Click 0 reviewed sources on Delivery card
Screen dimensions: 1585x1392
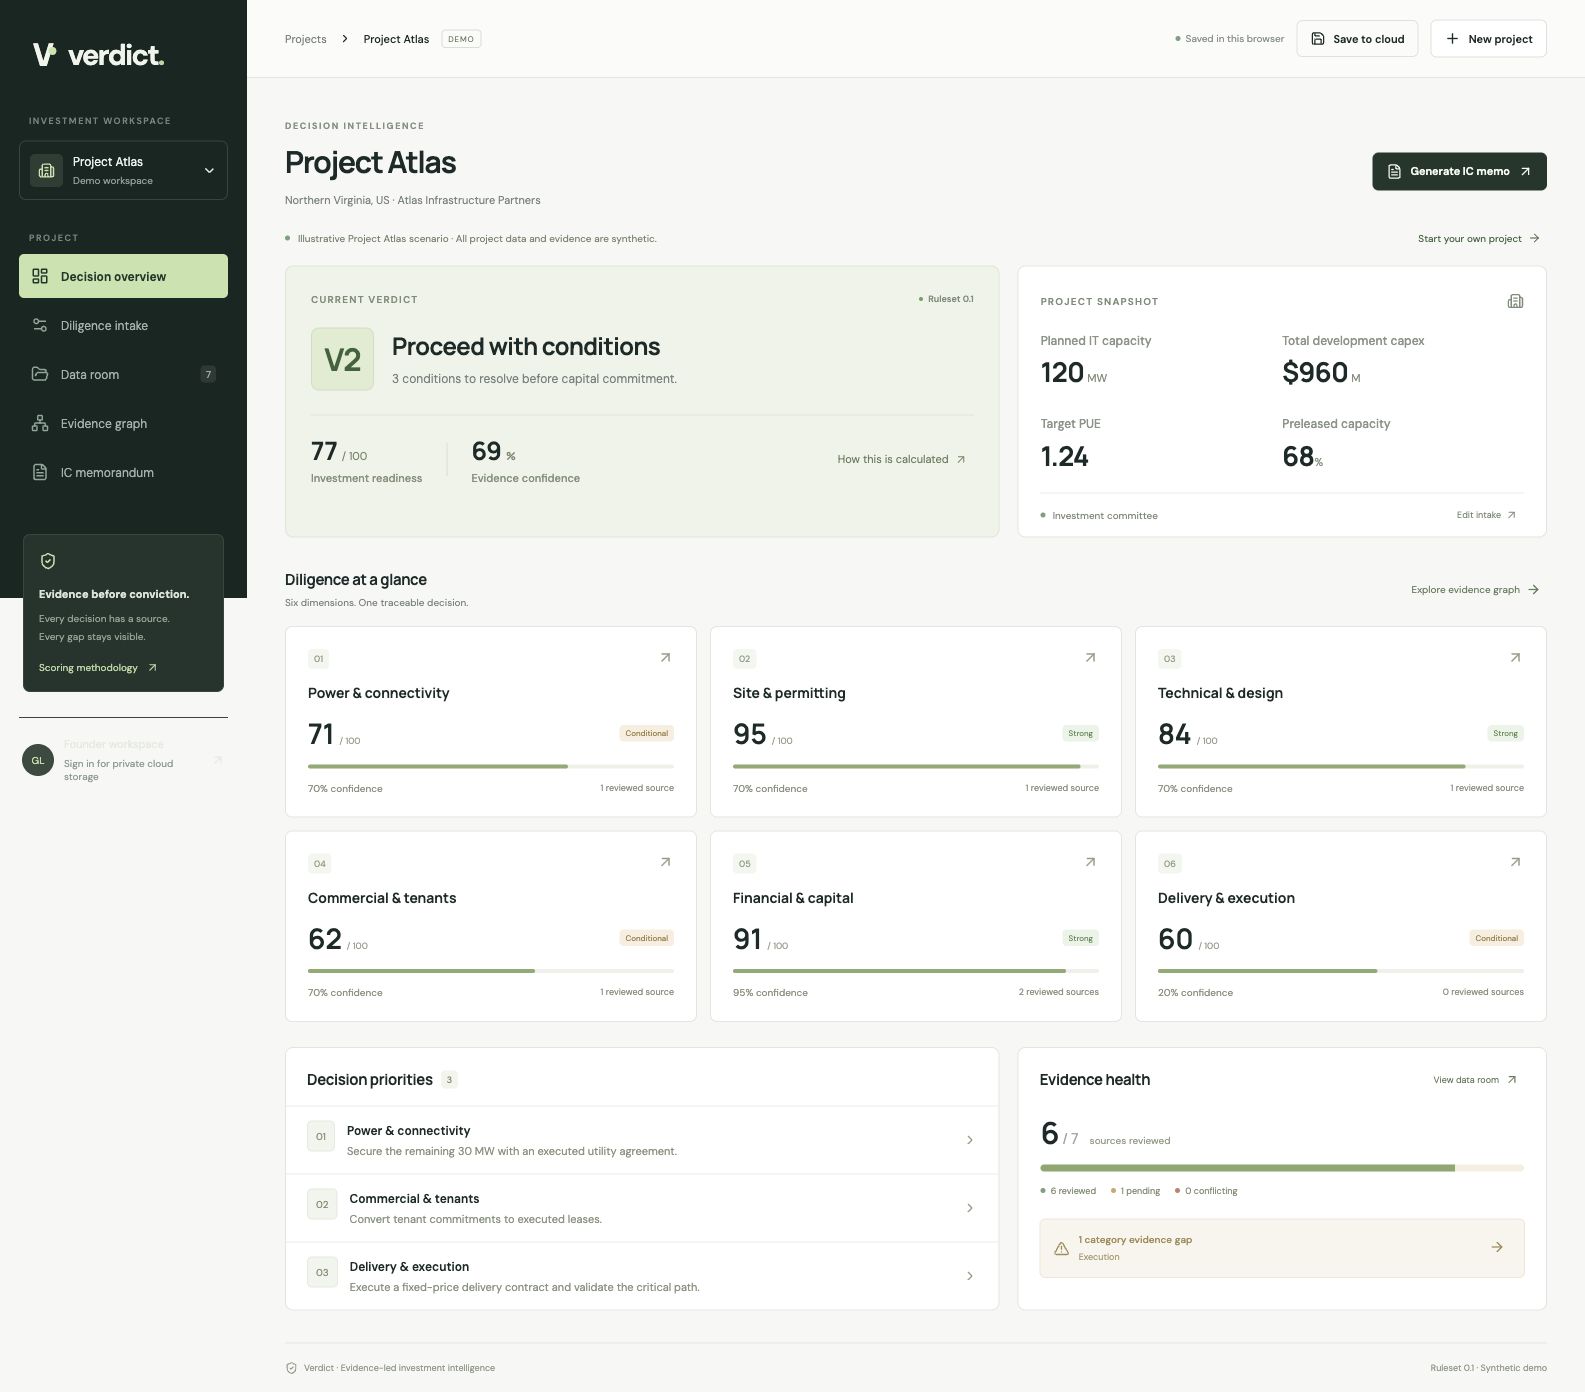point(1482,992)
